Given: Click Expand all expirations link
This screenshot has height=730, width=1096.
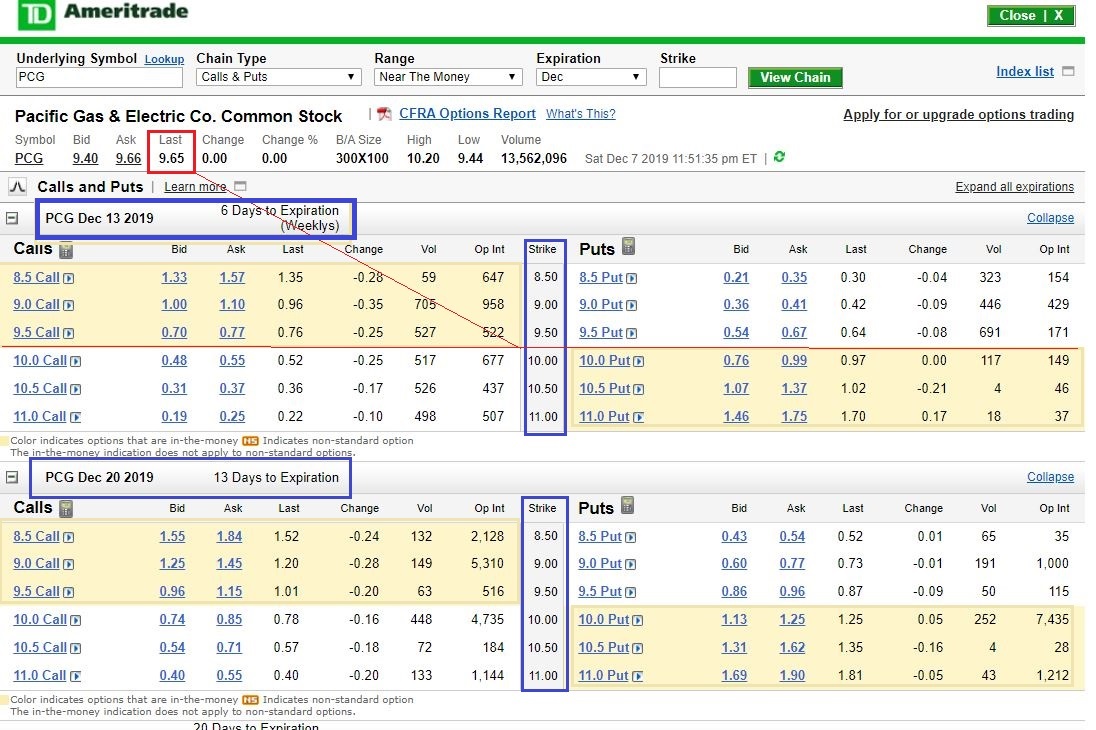Looking at the screenshot, I should tap(1014, 187).
